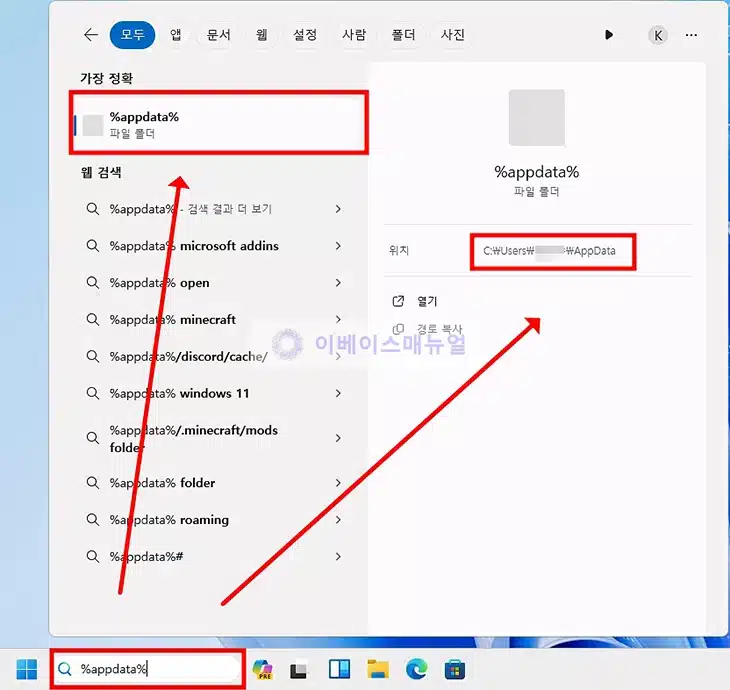Image resolution: width=730 pixels, height=690 pixels.
Task: Click 열기 to open the folder
Action: tap(427, 301)
